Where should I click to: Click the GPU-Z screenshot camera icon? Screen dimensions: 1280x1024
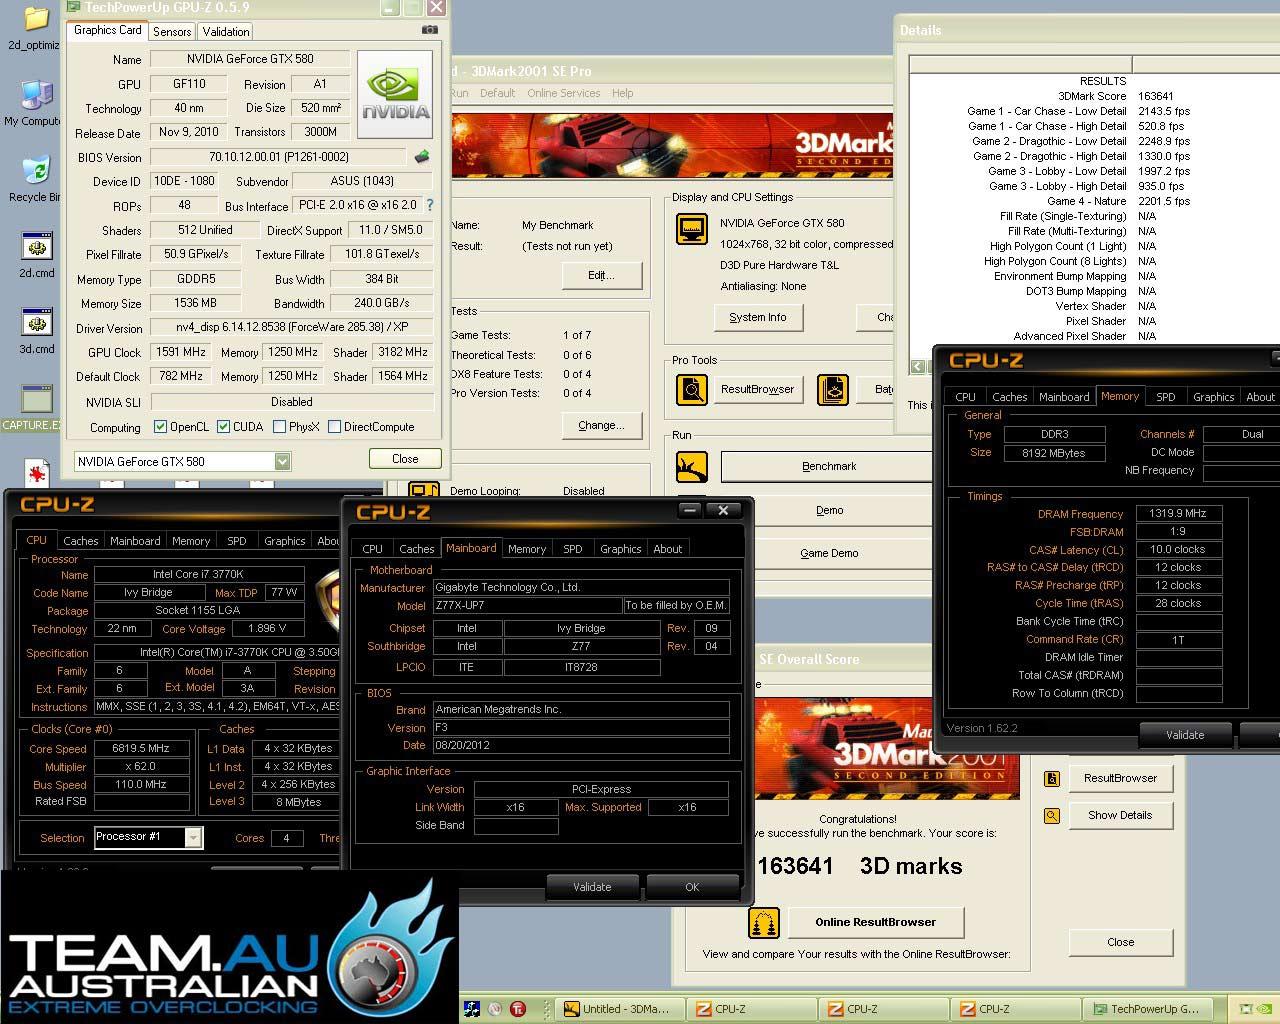pos(430,30)
